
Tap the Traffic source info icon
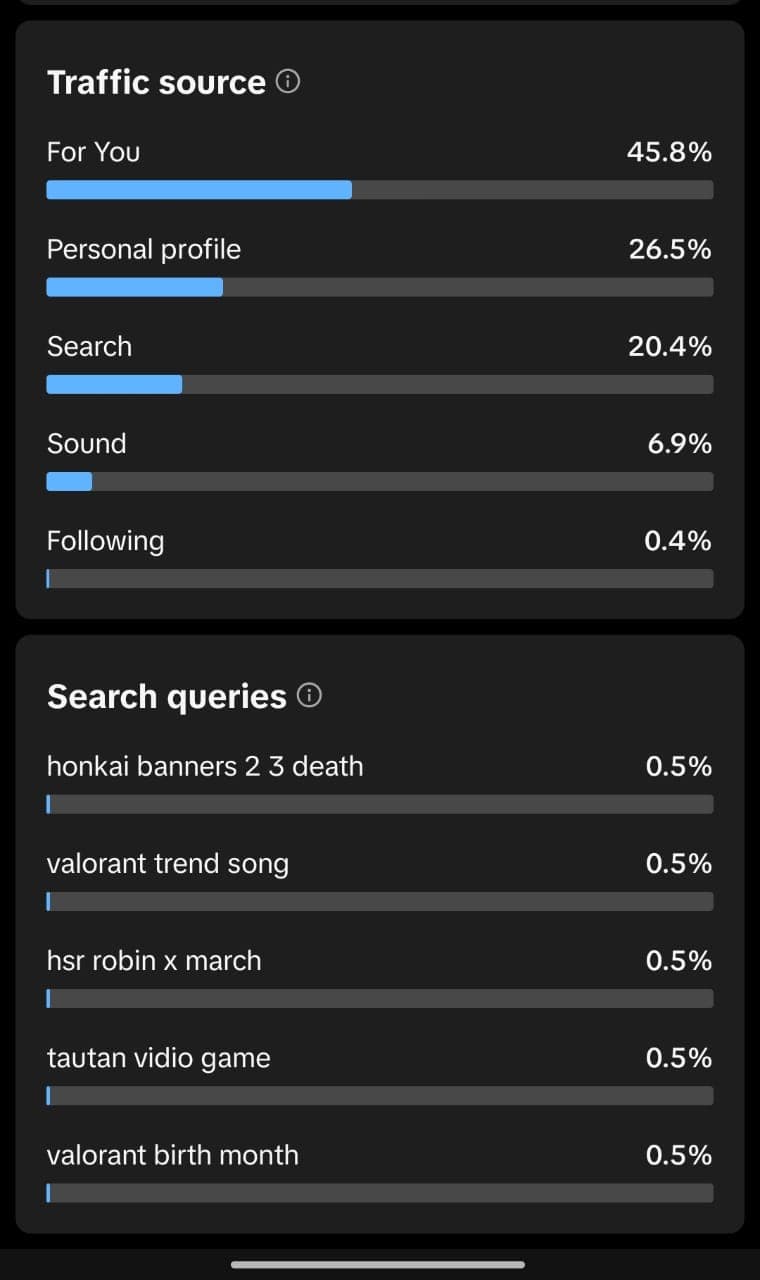(288, 82)
